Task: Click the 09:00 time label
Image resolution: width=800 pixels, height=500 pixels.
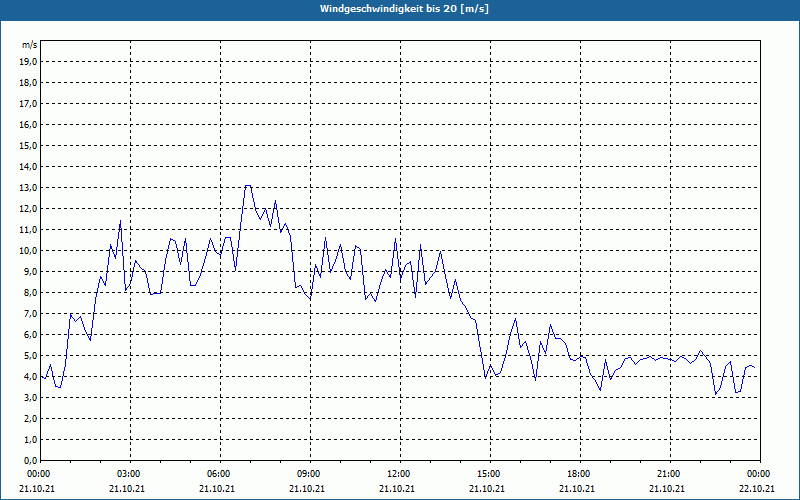Action: point(310,474)
